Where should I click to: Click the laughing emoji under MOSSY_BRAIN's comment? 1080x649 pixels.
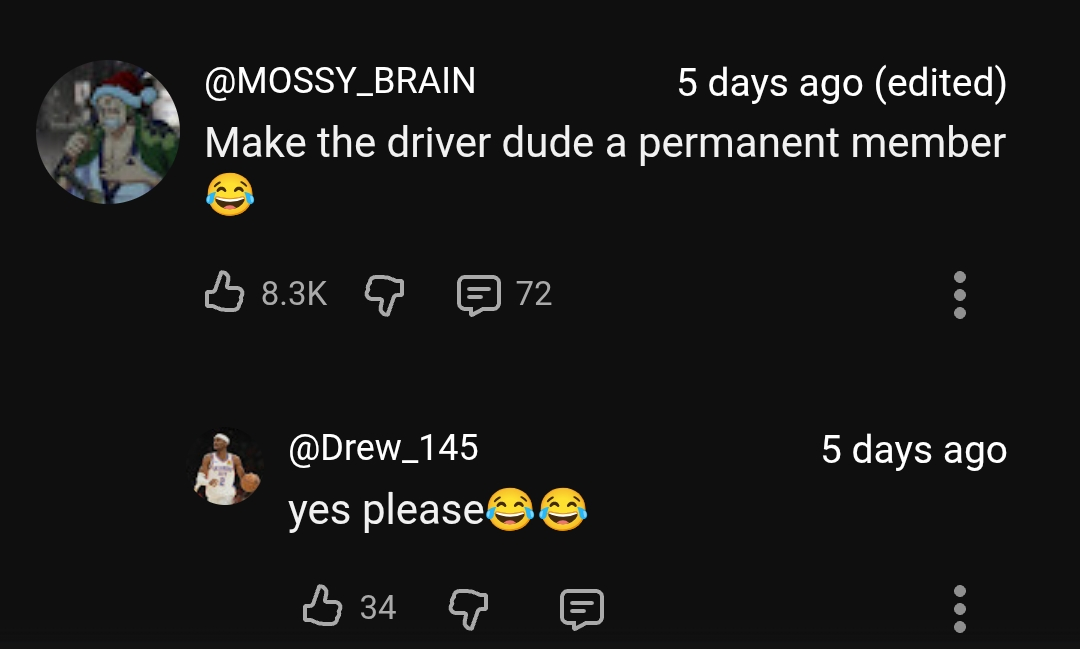pyautogui.click(x=230, y=194)
